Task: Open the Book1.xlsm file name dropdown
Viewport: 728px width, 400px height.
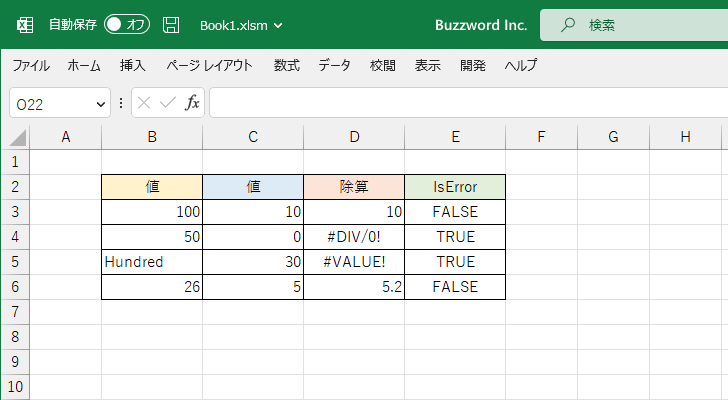Action: pyautogui.click(x=241, y=24)
